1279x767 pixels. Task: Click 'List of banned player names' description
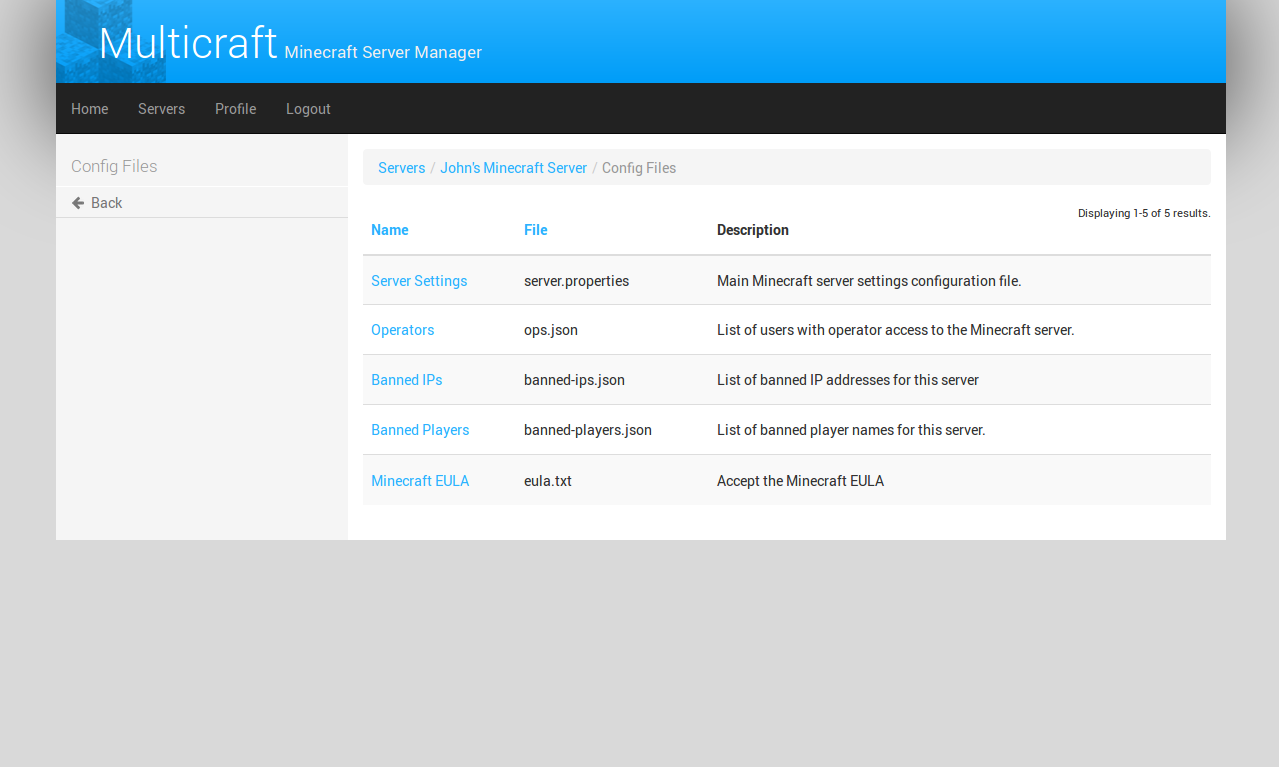tap(851, 430)
